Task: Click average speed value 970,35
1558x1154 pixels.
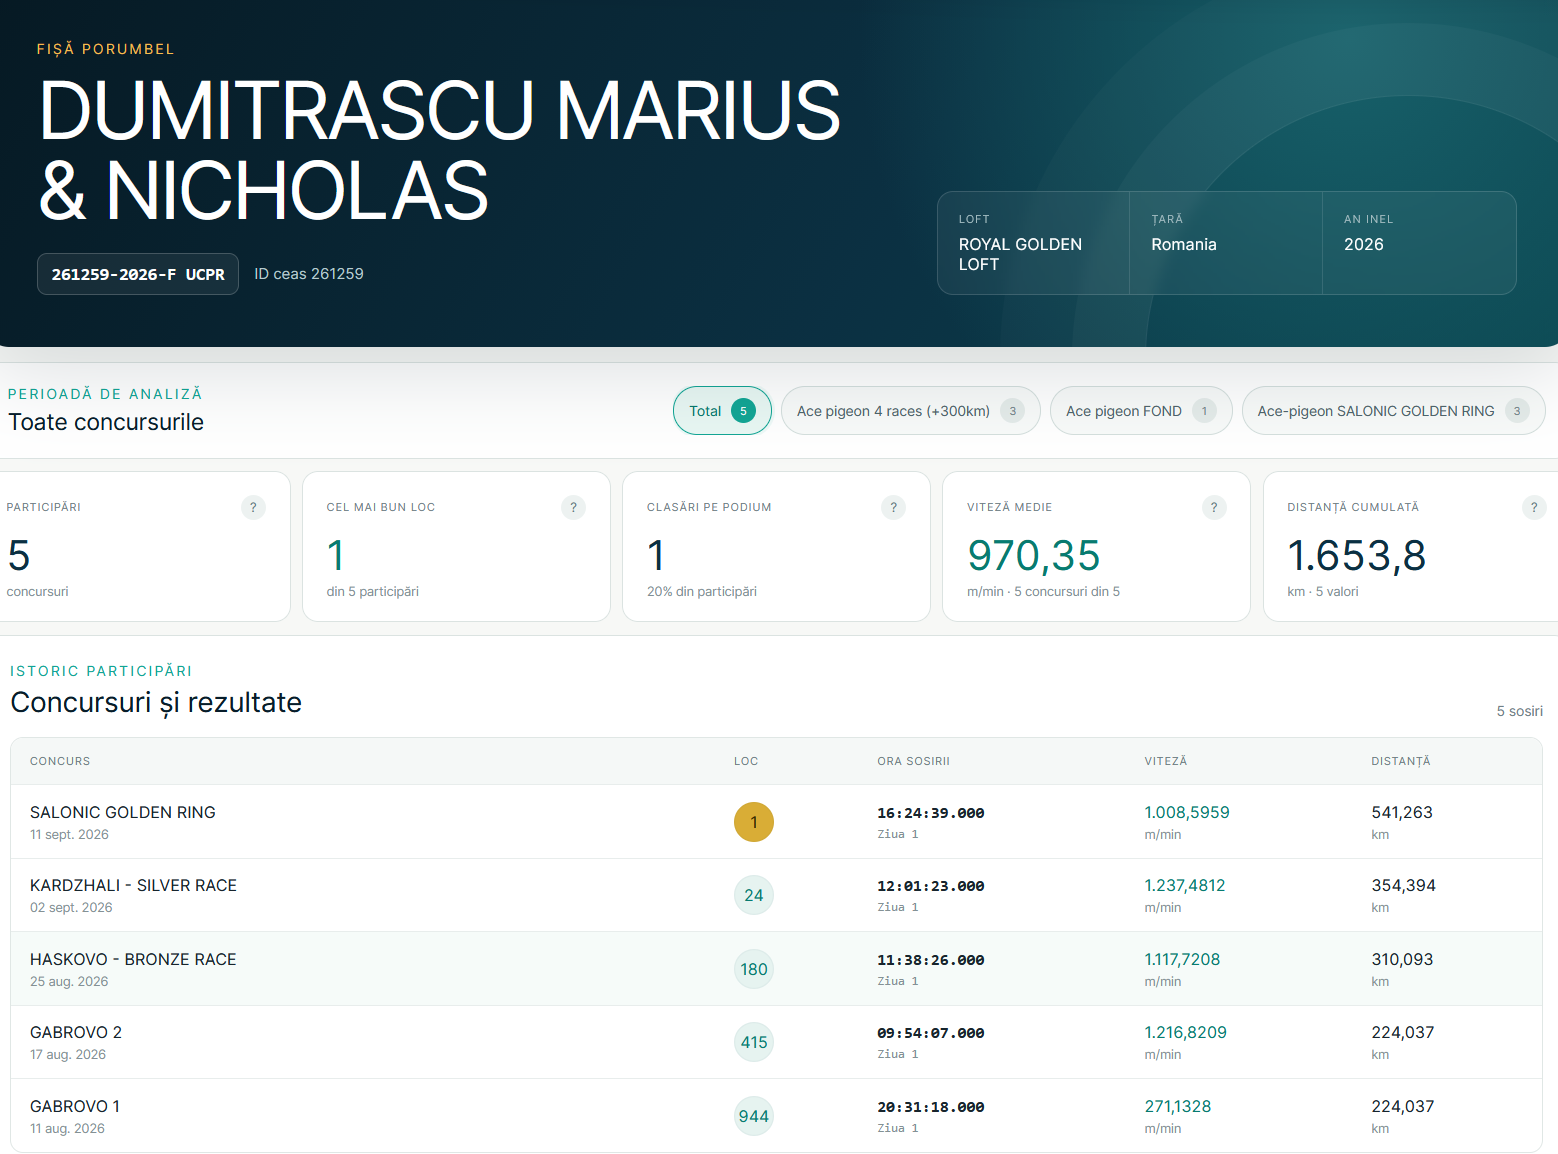Action: (1034, 556)
